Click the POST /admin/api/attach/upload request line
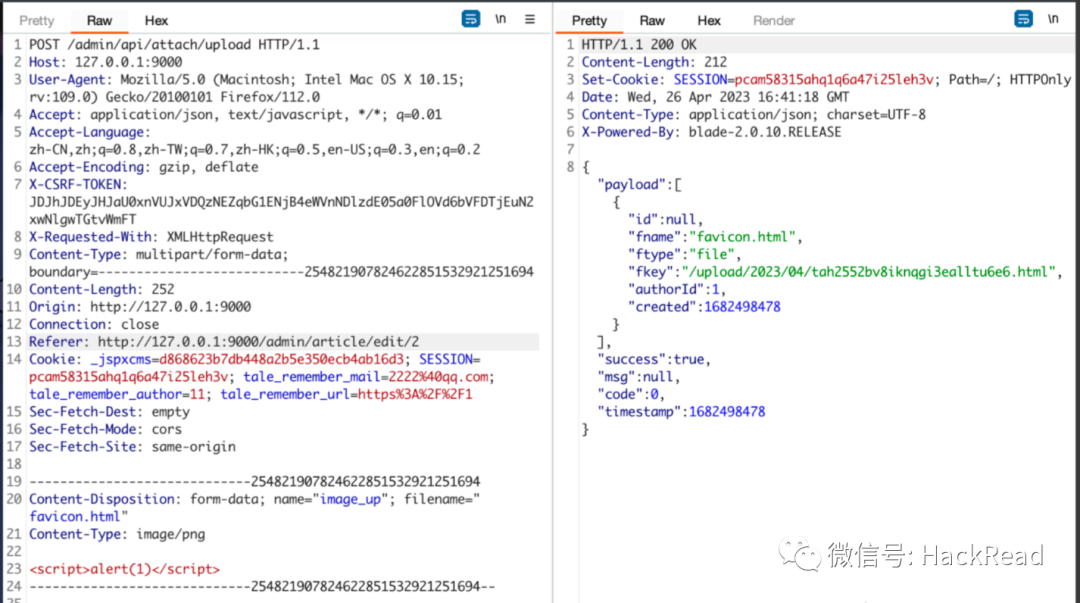This screenshot has height=603, width=1080. click(x=174, y=45)
